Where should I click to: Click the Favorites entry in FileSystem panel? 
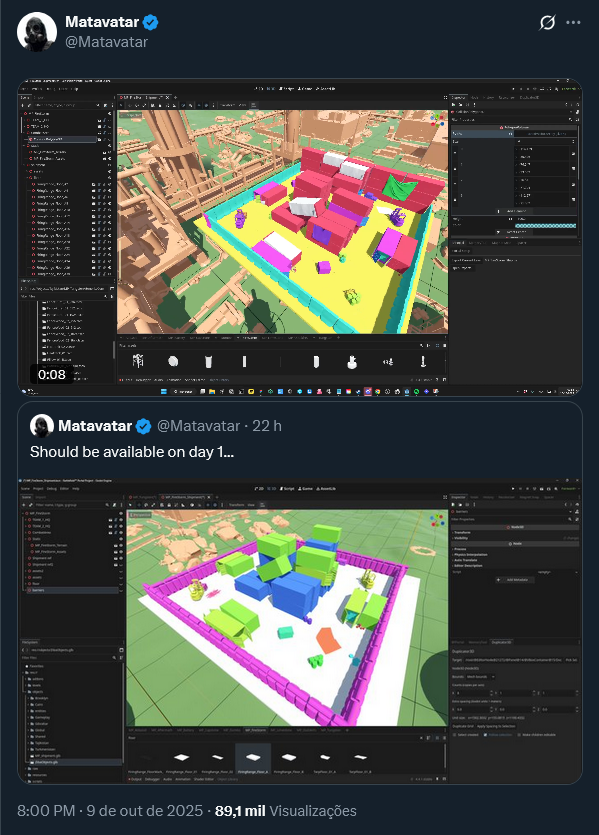pos(34,666)
